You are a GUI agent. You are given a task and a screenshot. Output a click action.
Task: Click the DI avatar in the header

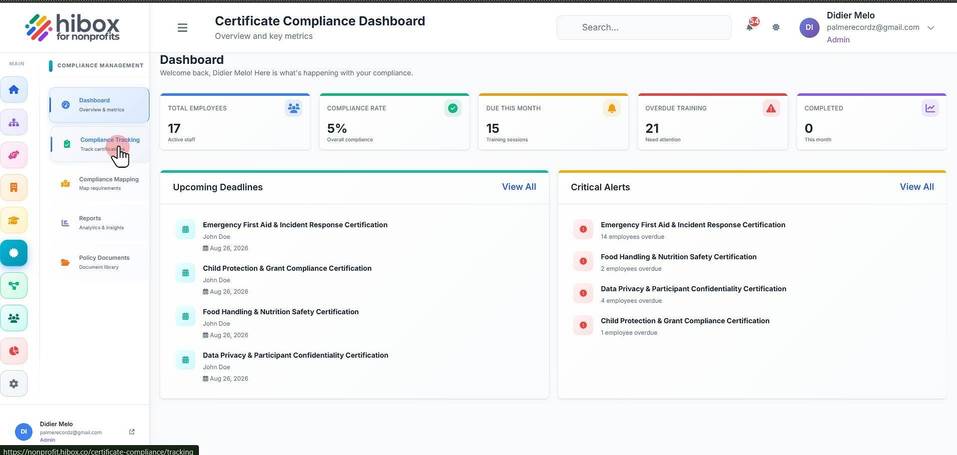coord(809,27)
